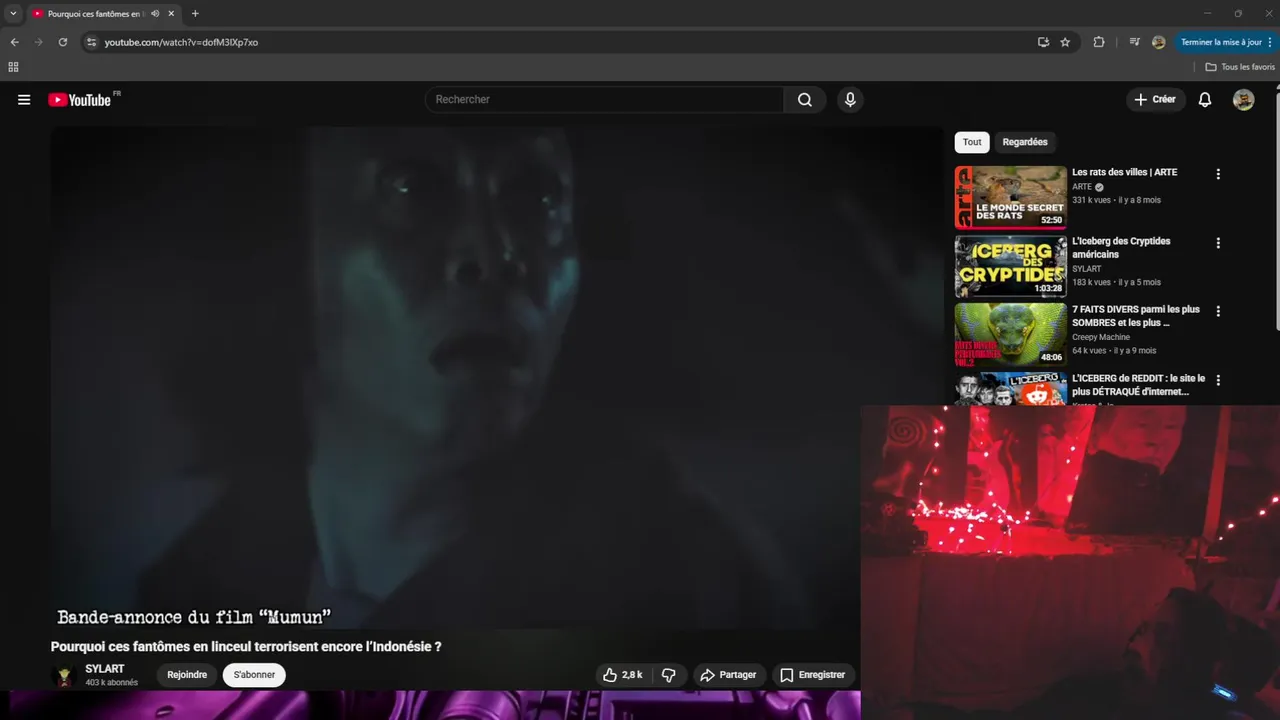1280x720 pixels.
Task: Go forward in browser history
Action: click(x=38, y=42)
